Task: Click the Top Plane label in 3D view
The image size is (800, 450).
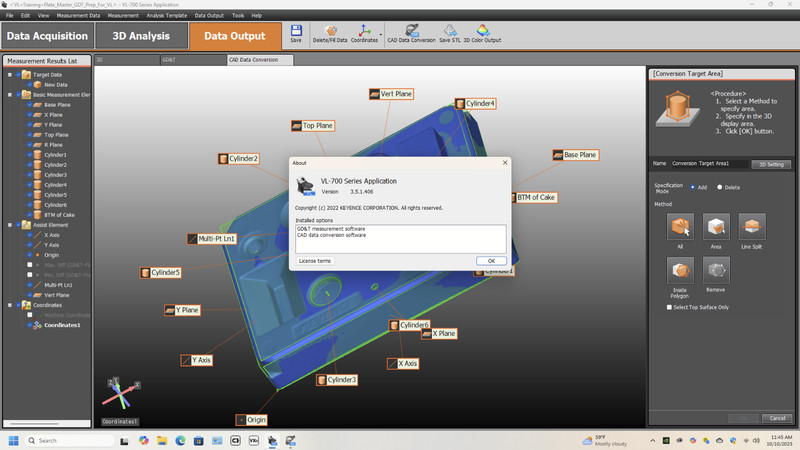Action: pos(313,126)
